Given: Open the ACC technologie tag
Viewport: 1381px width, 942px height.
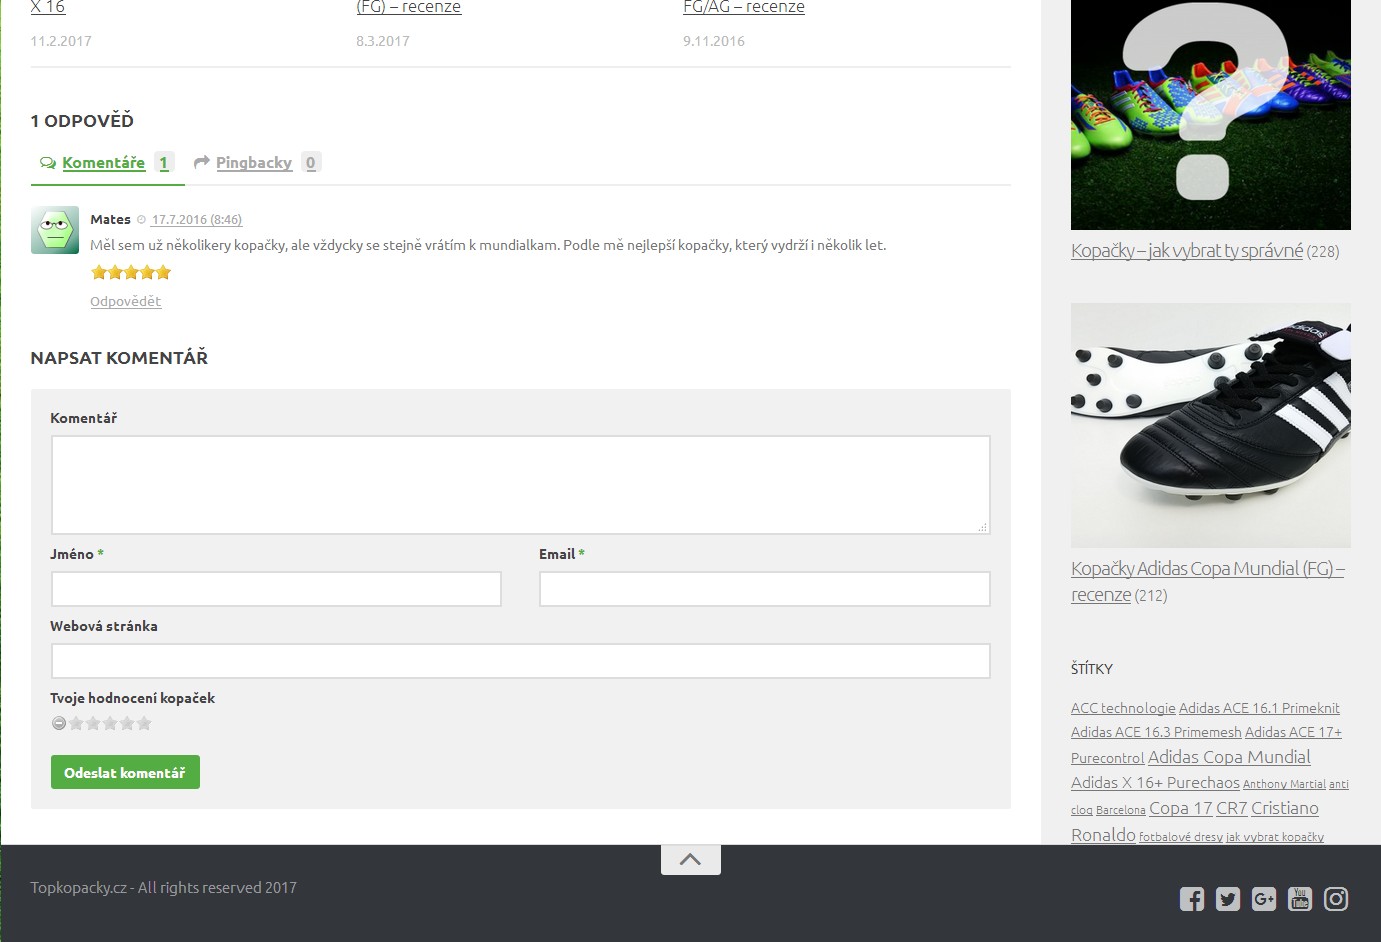Looking at the screenshot, I should click(x=1123, y=708).
